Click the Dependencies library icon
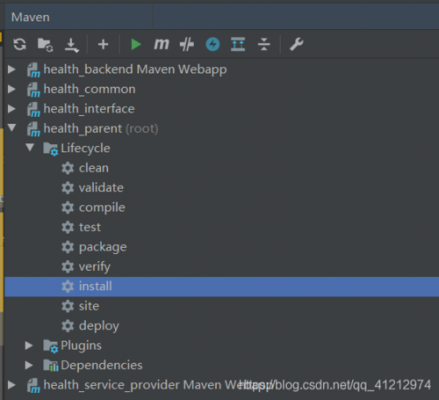The width and height of the screenshot is (439, 400). tap(51, 366)
